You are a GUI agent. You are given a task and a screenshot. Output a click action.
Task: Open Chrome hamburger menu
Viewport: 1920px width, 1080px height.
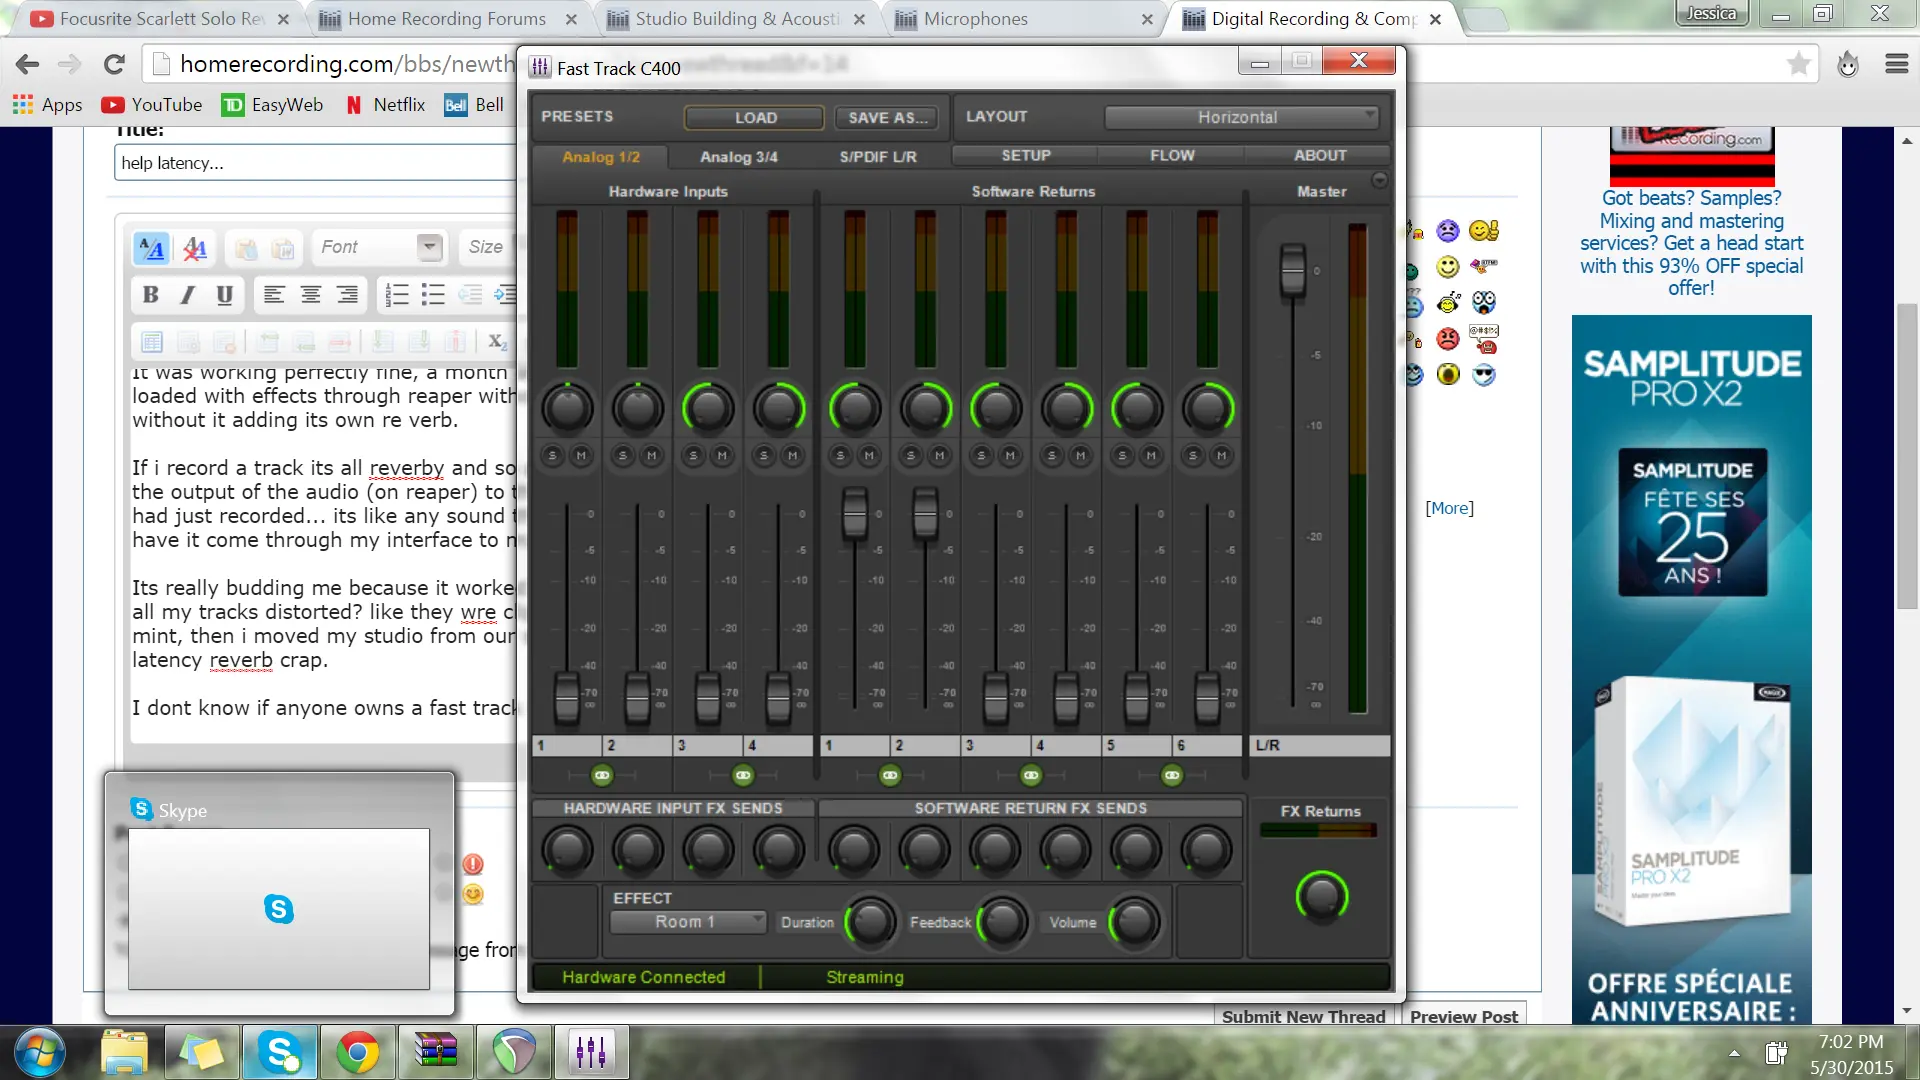click(1897, 65)
